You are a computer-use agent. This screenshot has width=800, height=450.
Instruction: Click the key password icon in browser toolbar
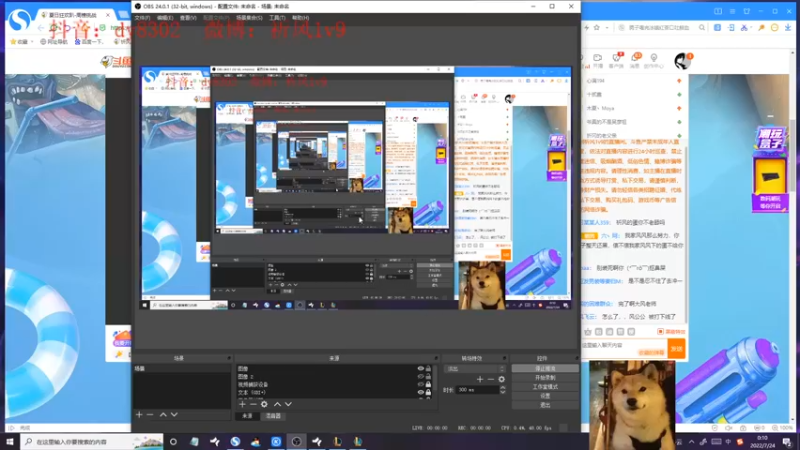[762, 28]
